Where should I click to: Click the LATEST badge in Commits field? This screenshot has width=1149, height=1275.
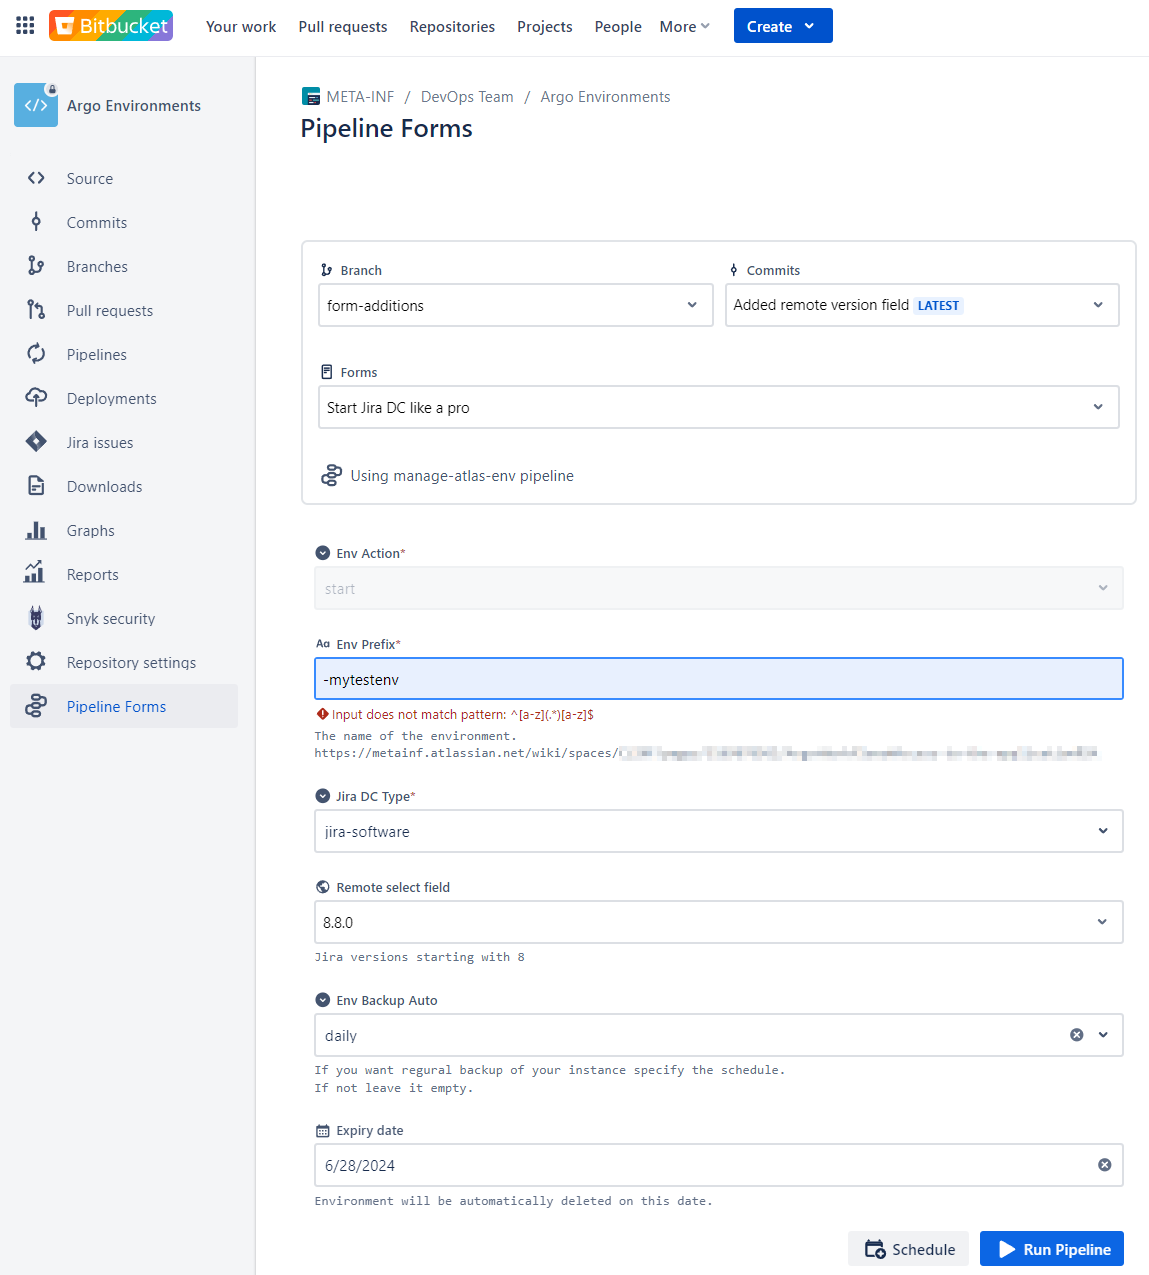(x=938, y=306)
